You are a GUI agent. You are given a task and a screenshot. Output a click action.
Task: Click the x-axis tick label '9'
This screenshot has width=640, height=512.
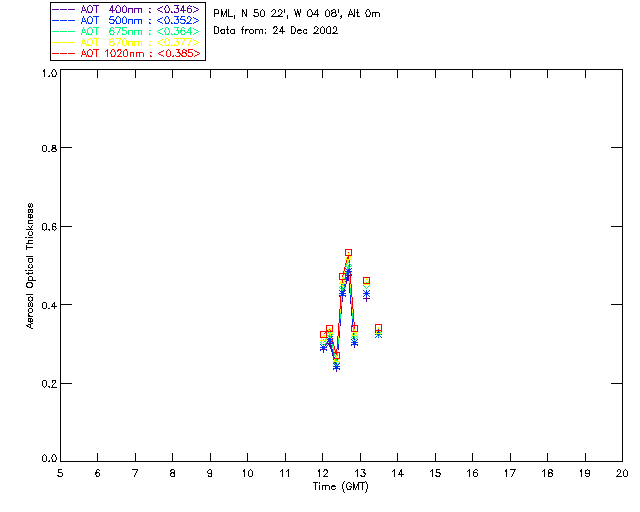click(x=210, y=473)
